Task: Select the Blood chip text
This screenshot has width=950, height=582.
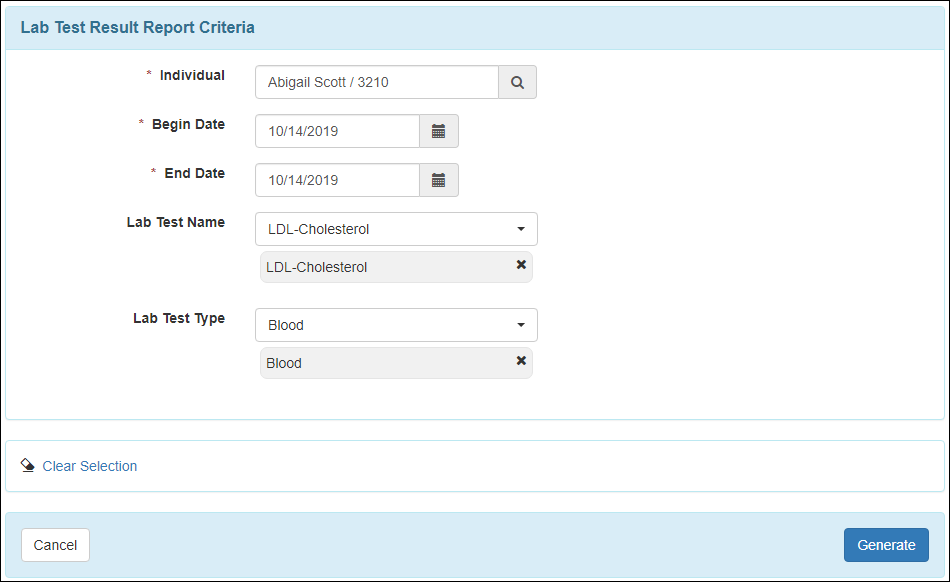Action: click(284, 363)
